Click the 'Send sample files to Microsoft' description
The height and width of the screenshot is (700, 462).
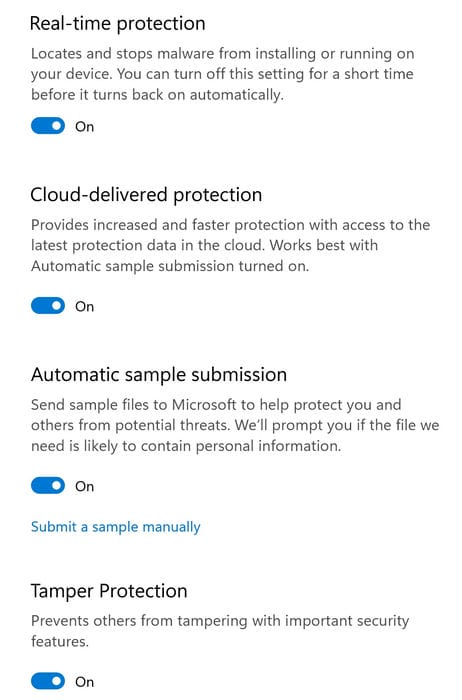pos(235,425)
